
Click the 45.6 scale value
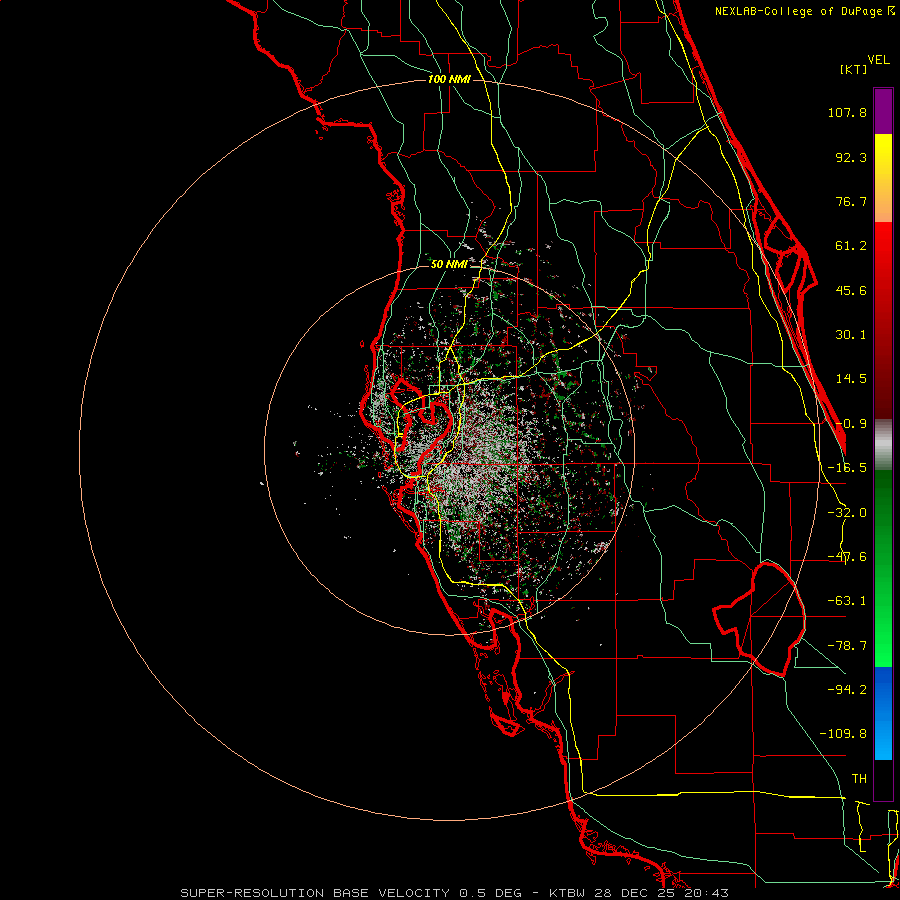pyautogui.click(x=851, y=290)
